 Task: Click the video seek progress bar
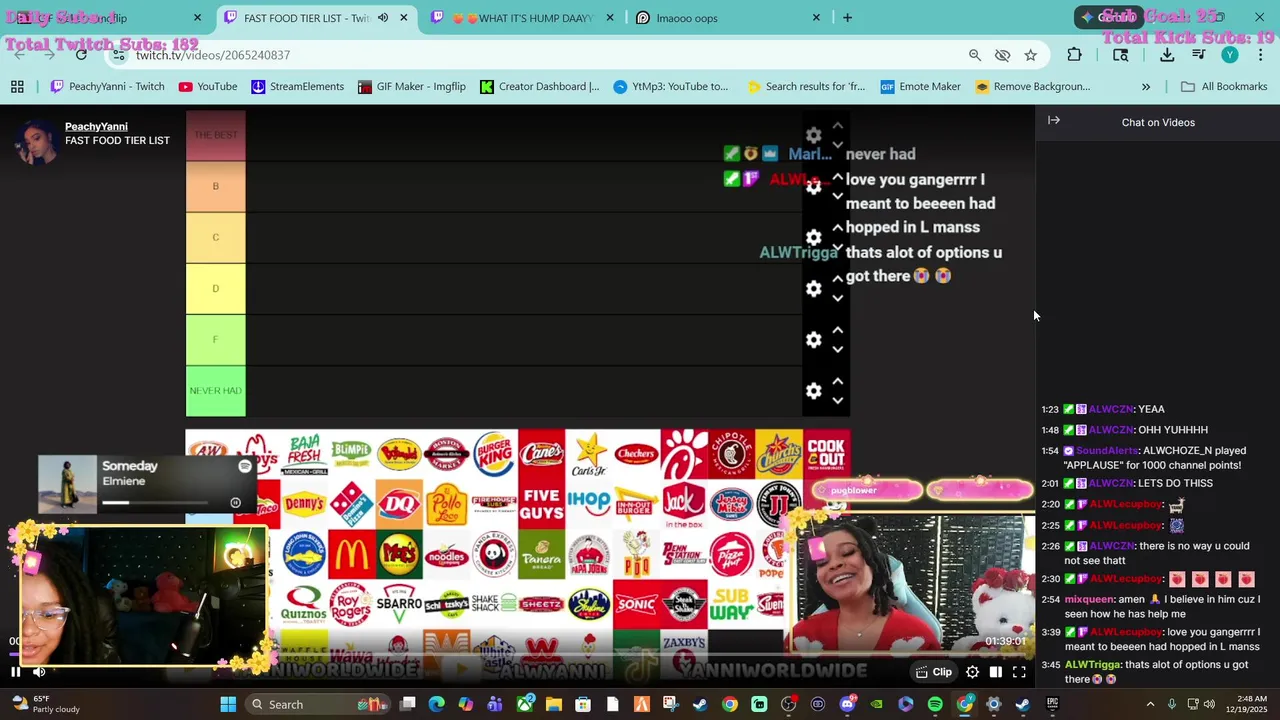click(517, 655)
